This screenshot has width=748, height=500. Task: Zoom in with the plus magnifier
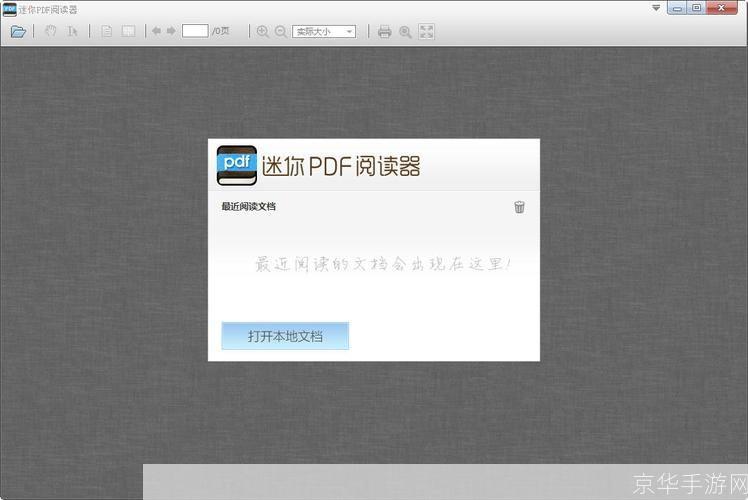click(x=262, y=31)
